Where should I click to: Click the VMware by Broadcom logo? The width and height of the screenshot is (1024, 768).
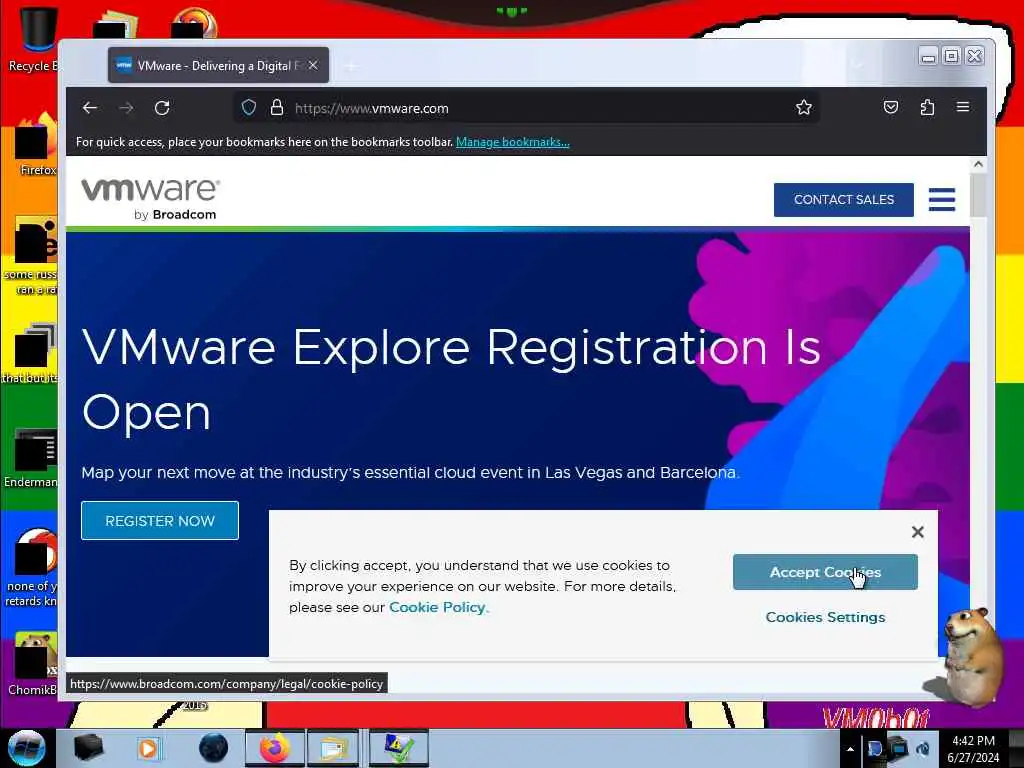tap(151, 199)
